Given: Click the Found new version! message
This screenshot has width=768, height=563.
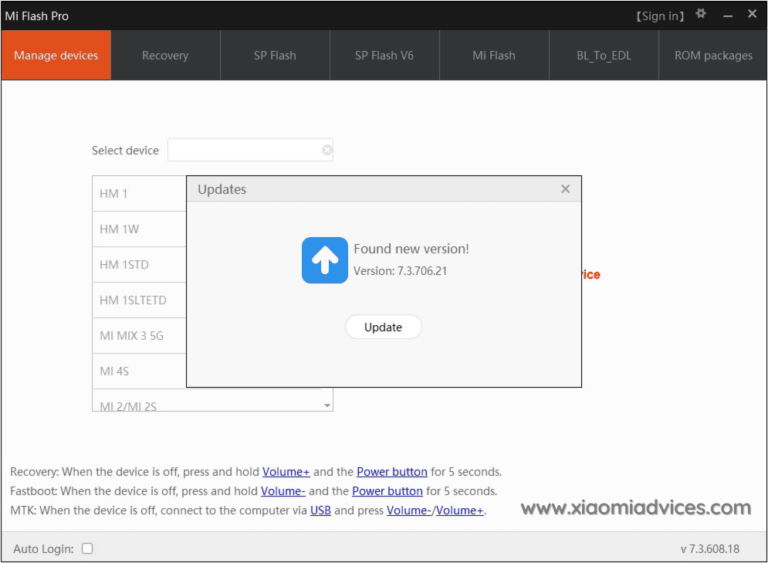Looking at the screenshot, I should pyautogui.click(x=411, y=249).
